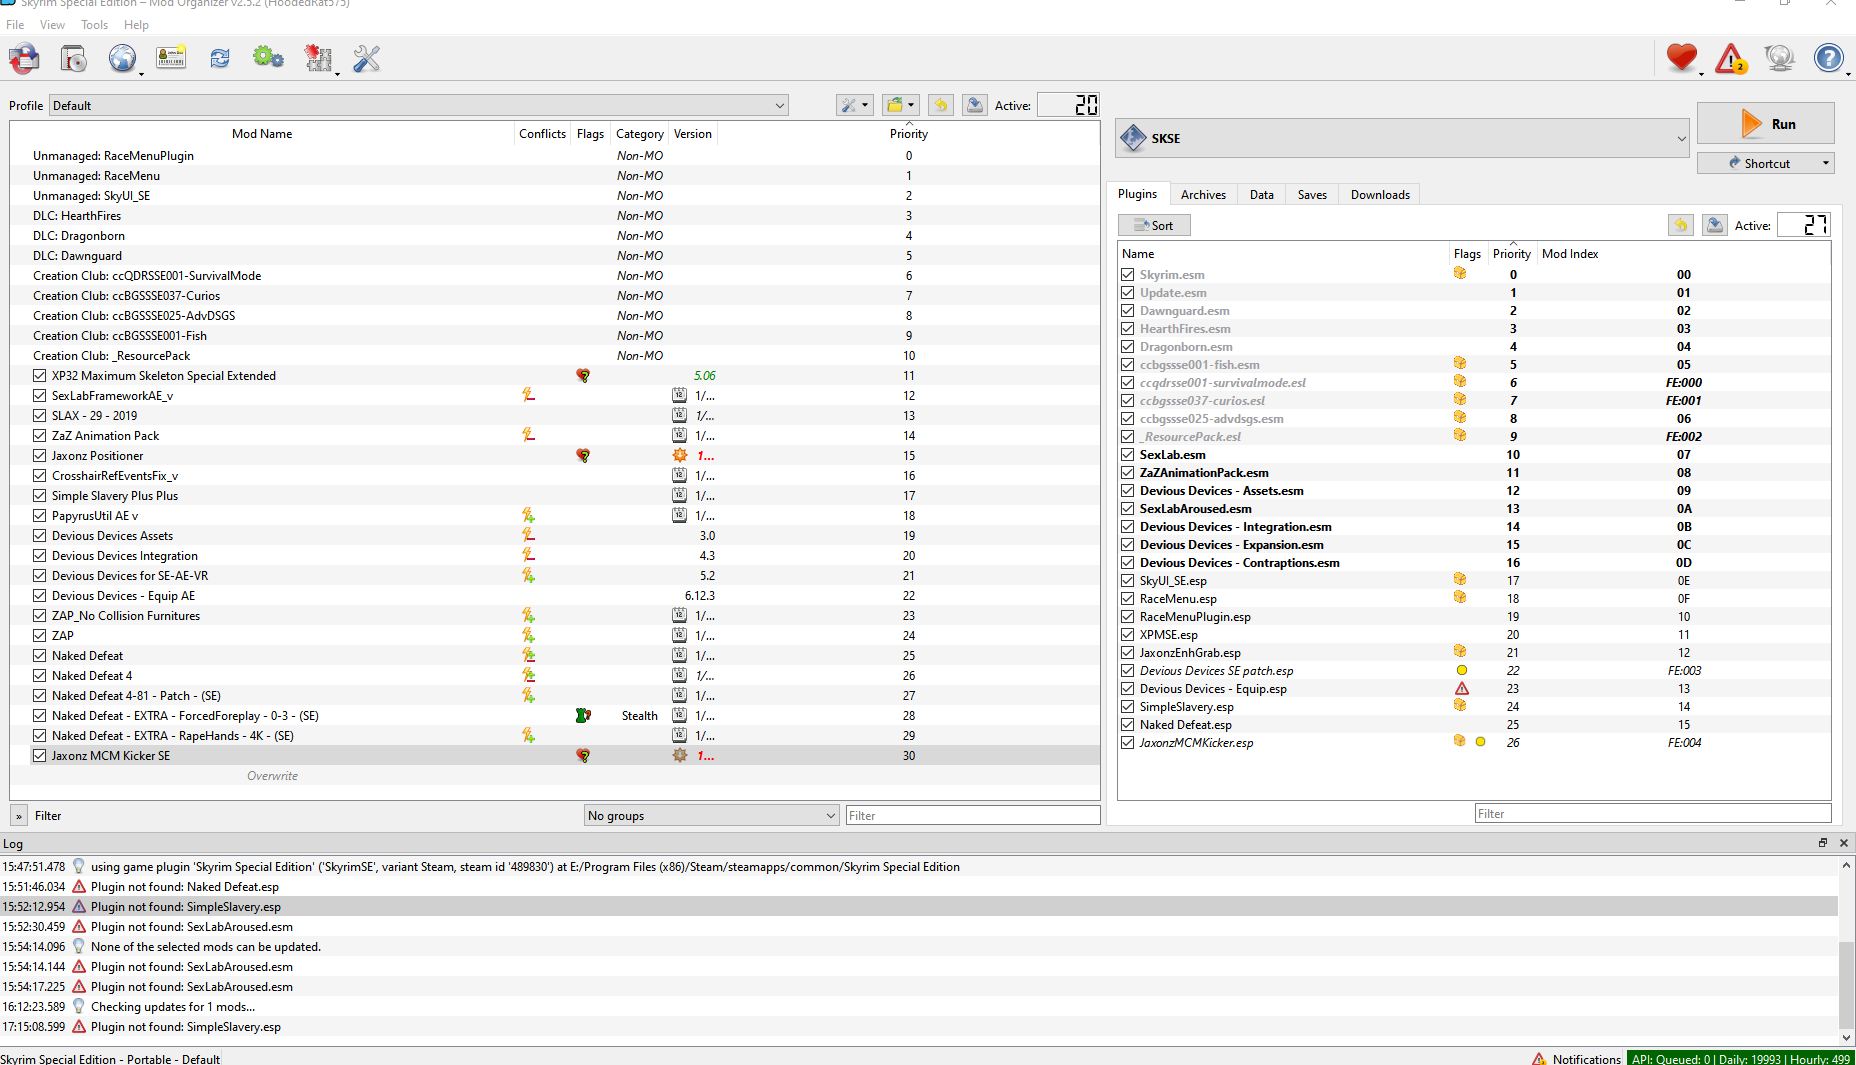The width and height of the screenshot is (1856, 1065).
Task: Open settings via the wrench and screwdriver icon
Action: click(x=366, y=58)
